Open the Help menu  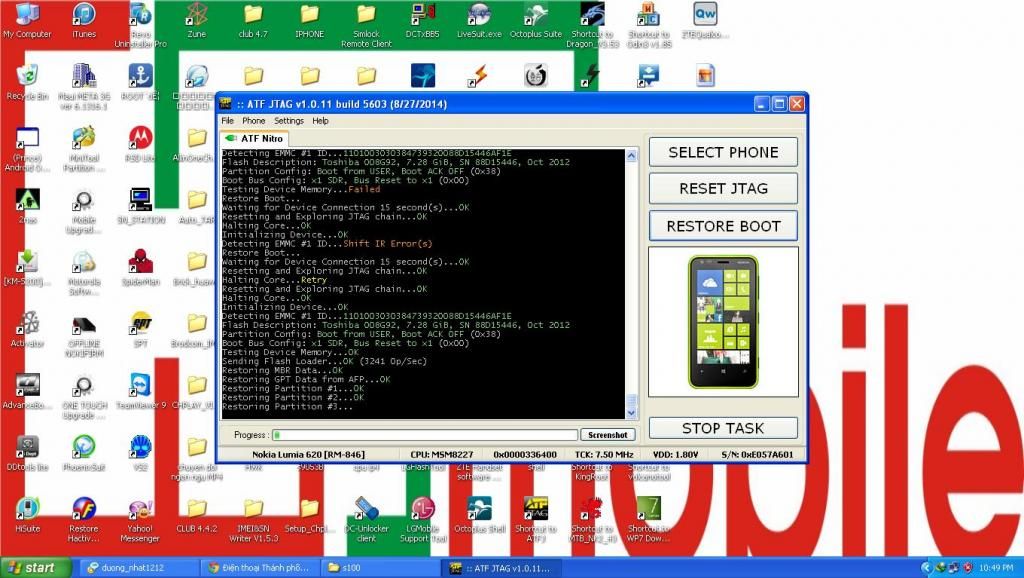point(320,121)
